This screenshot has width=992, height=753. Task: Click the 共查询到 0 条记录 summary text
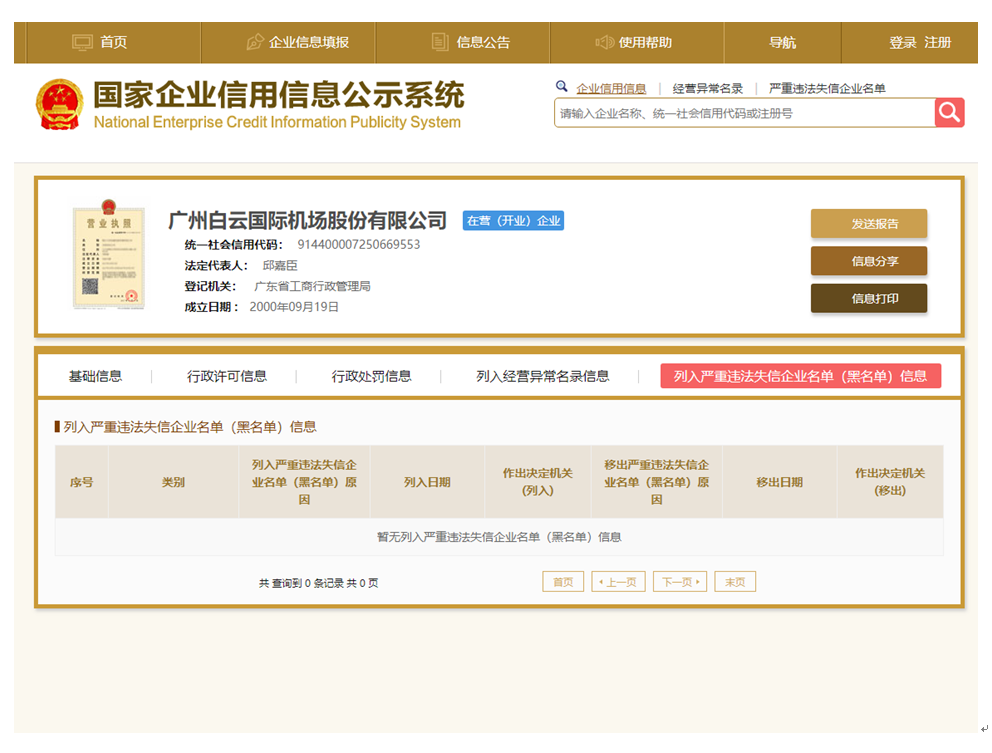(x=318, y=583)
